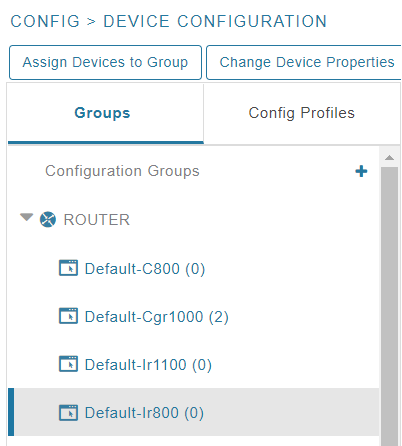
Task: Click the ROUTER label in tree
Action: pyautogui.click(x=97, y=220)
